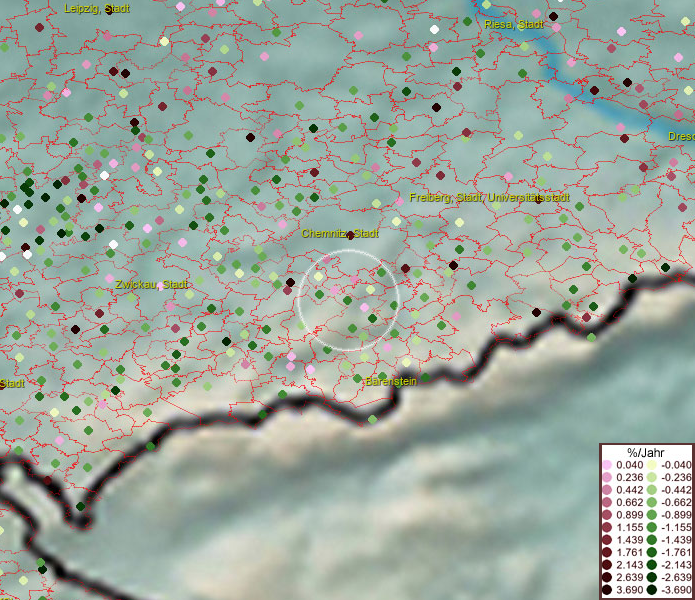Select the Riesa, Stadt map label
Image resolution: width=695 pixels, height=600 pixels.
(x=514, y=24)
